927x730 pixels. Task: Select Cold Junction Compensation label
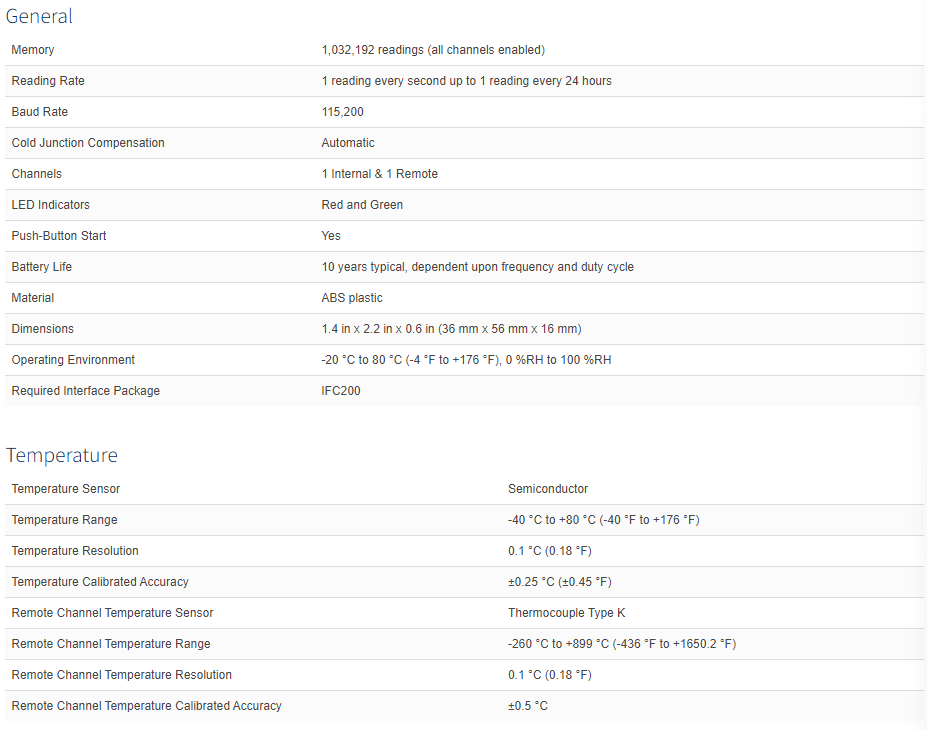pos(87,143)
